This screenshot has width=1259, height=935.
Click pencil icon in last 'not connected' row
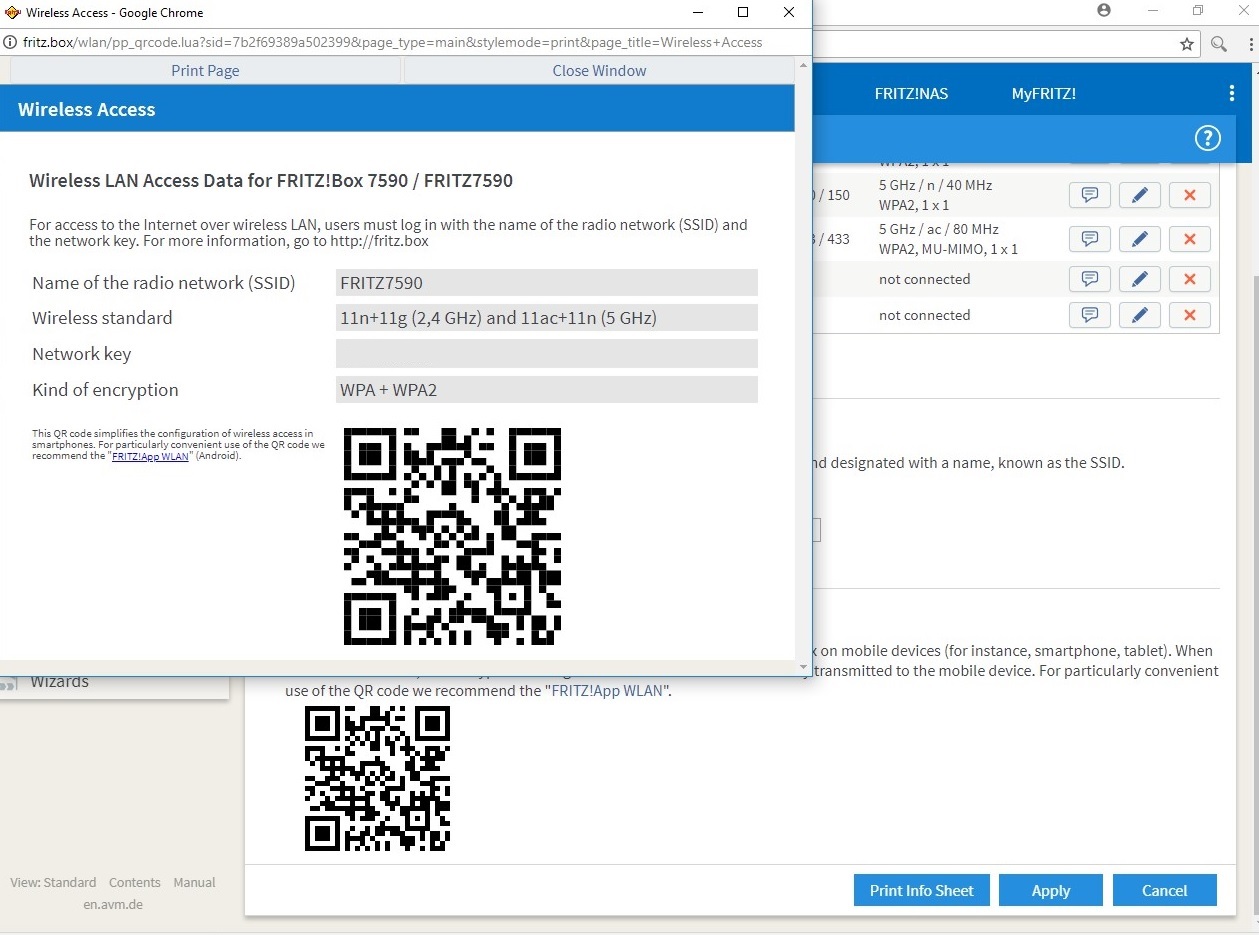(x=1140, y=315)
